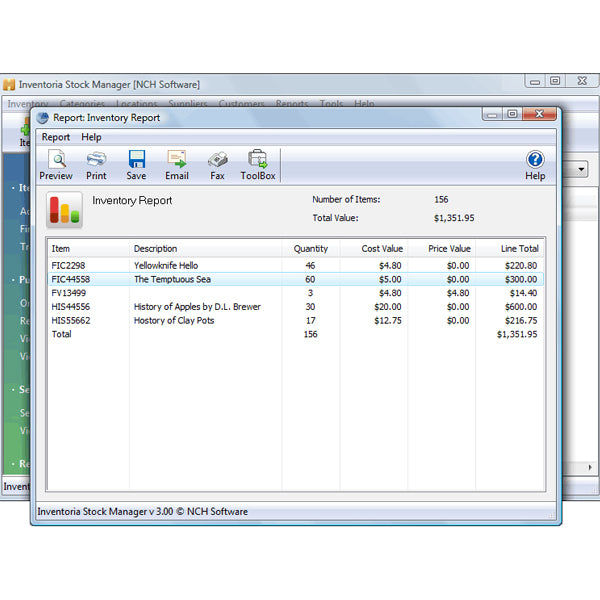Close the Inventory Report window
This screenshot has height=600, width=600.
click(x=539, y=114)
